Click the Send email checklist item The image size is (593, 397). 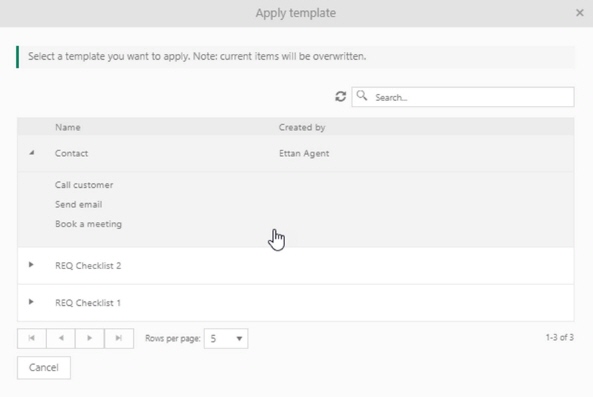79,205
